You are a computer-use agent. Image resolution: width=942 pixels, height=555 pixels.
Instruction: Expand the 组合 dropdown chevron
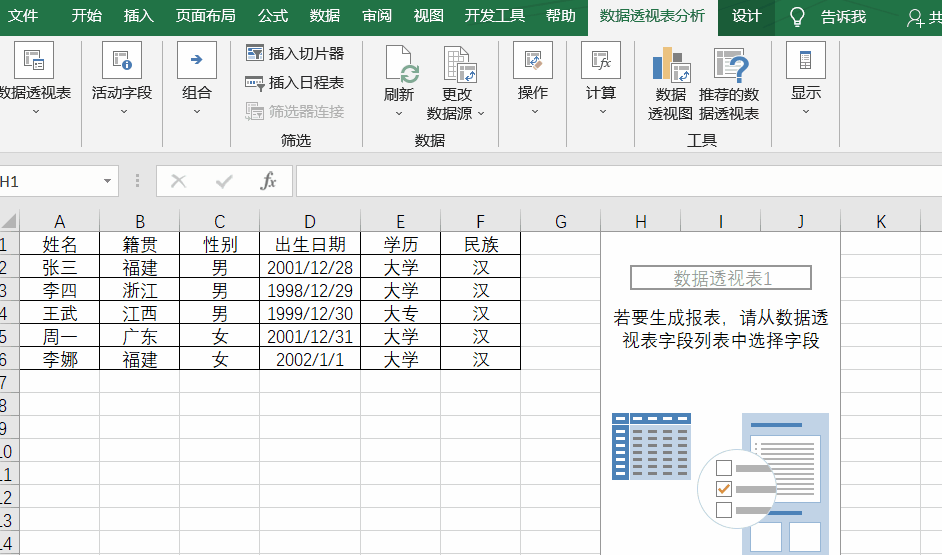pos(196,112)
